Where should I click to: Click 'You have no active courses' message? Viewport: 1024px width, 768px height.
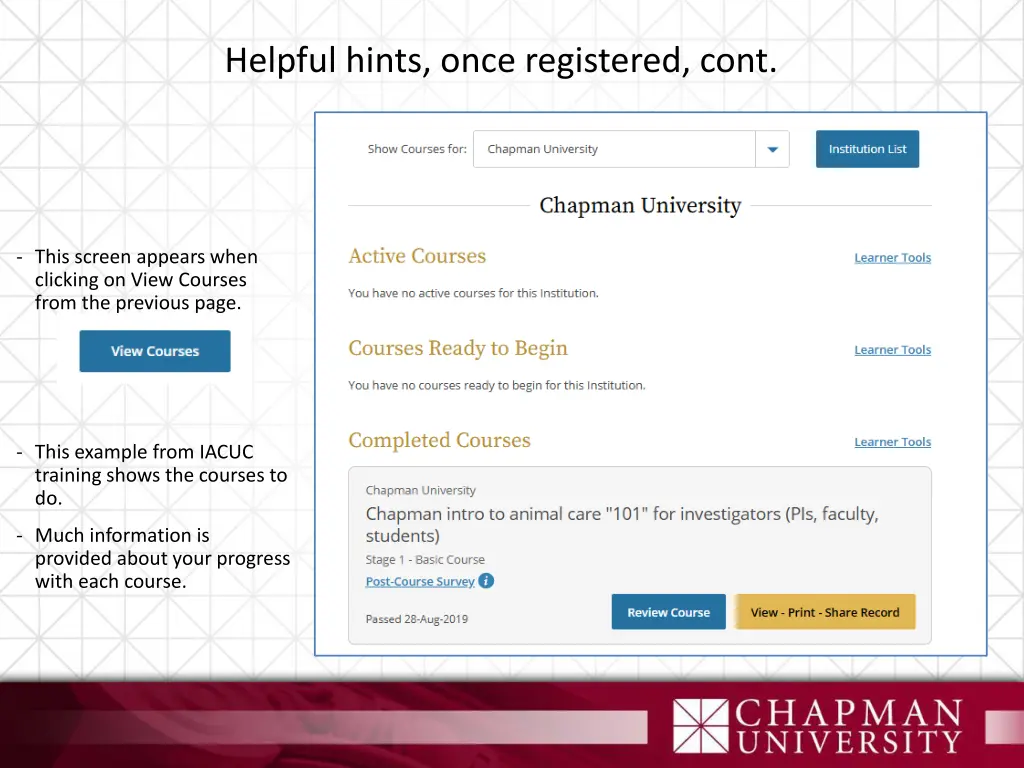(473, 293)
